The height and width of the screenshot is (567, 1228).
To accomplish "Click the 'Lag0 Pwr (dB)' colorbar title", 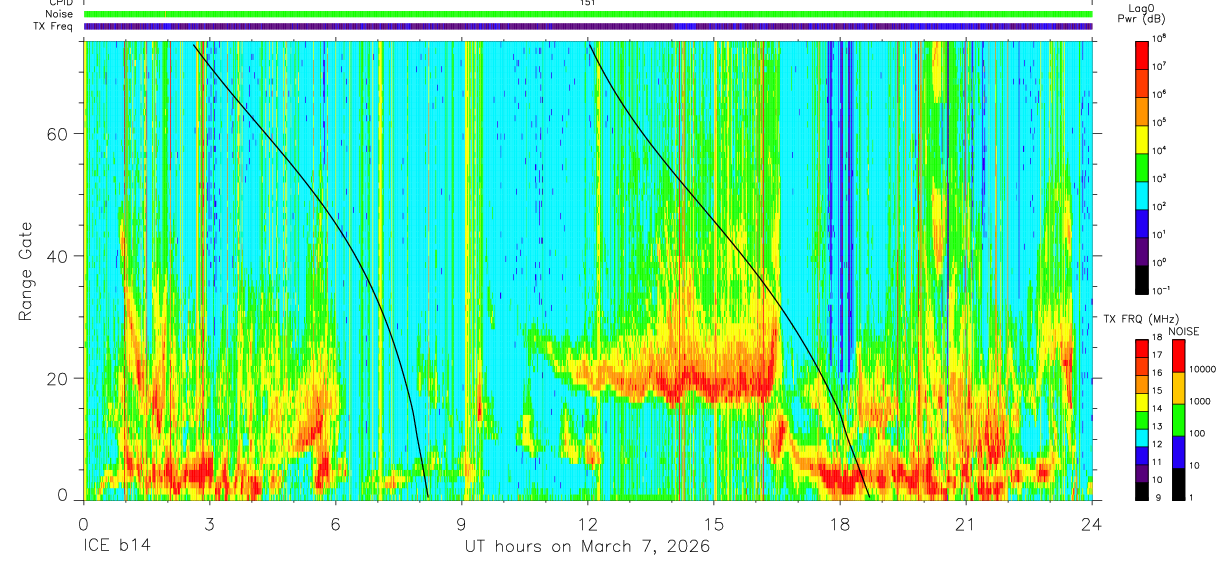I will [x=1142, y=13].
